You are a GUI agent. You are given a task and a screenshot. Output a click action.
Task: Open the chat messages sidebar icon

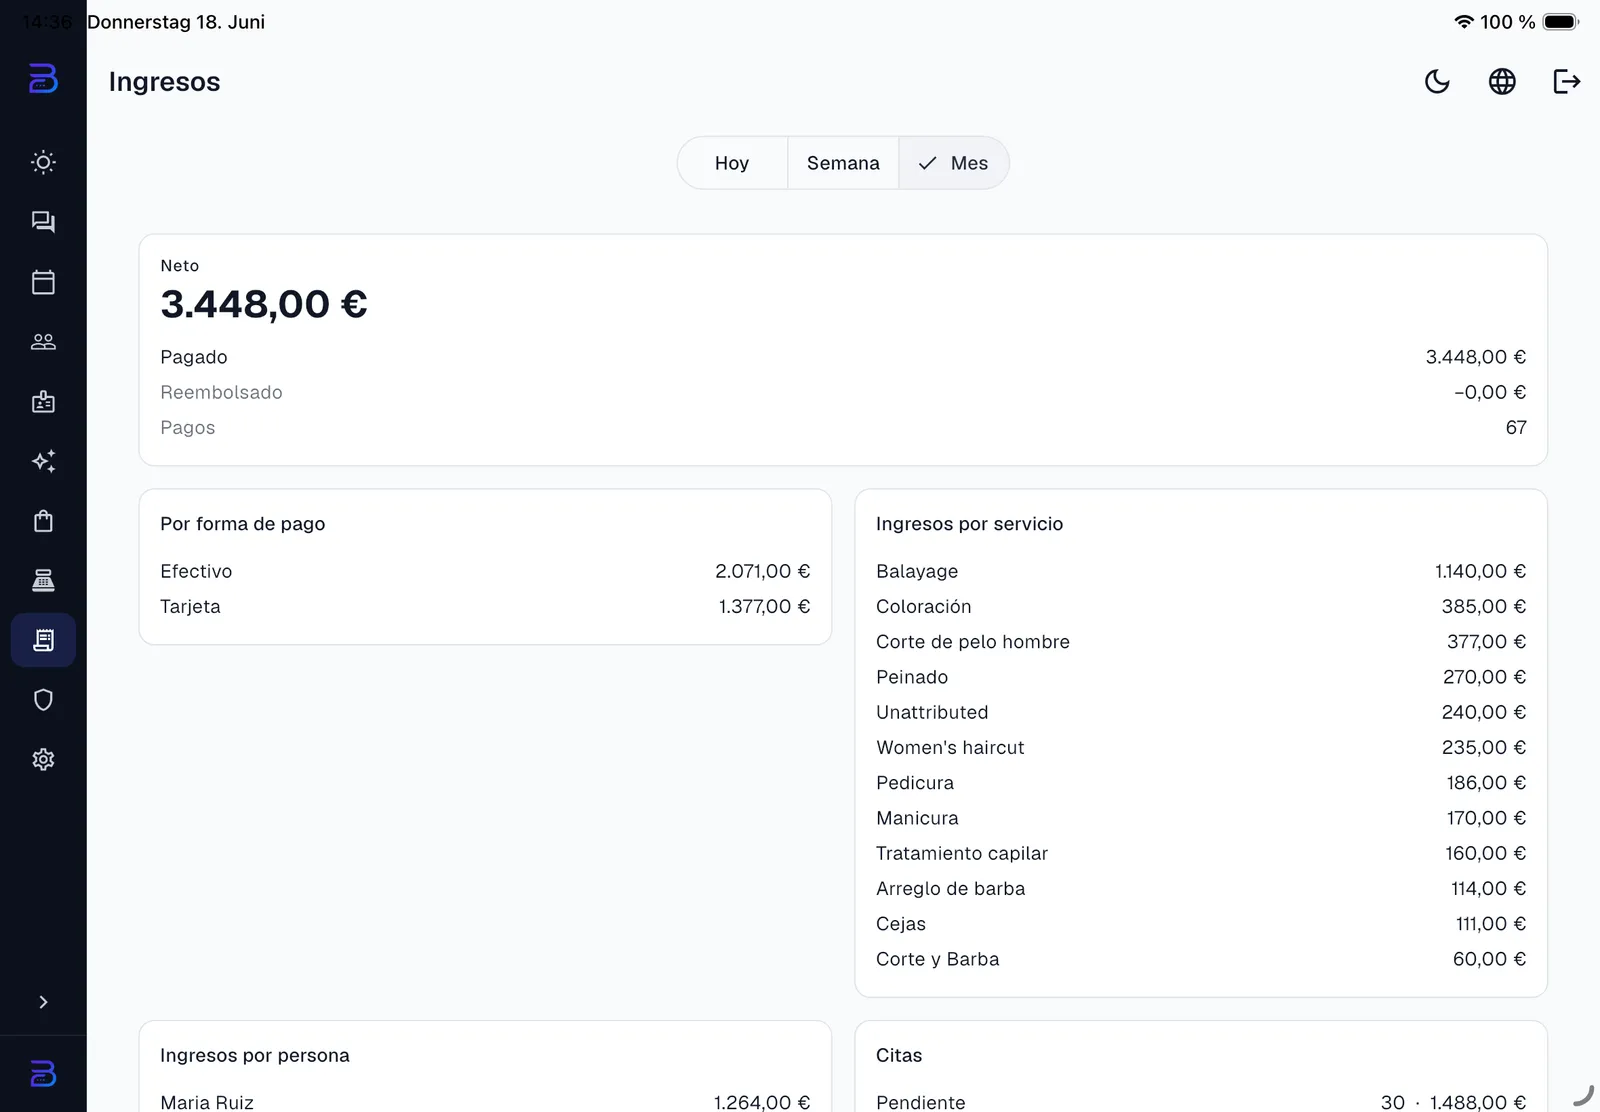43,222
